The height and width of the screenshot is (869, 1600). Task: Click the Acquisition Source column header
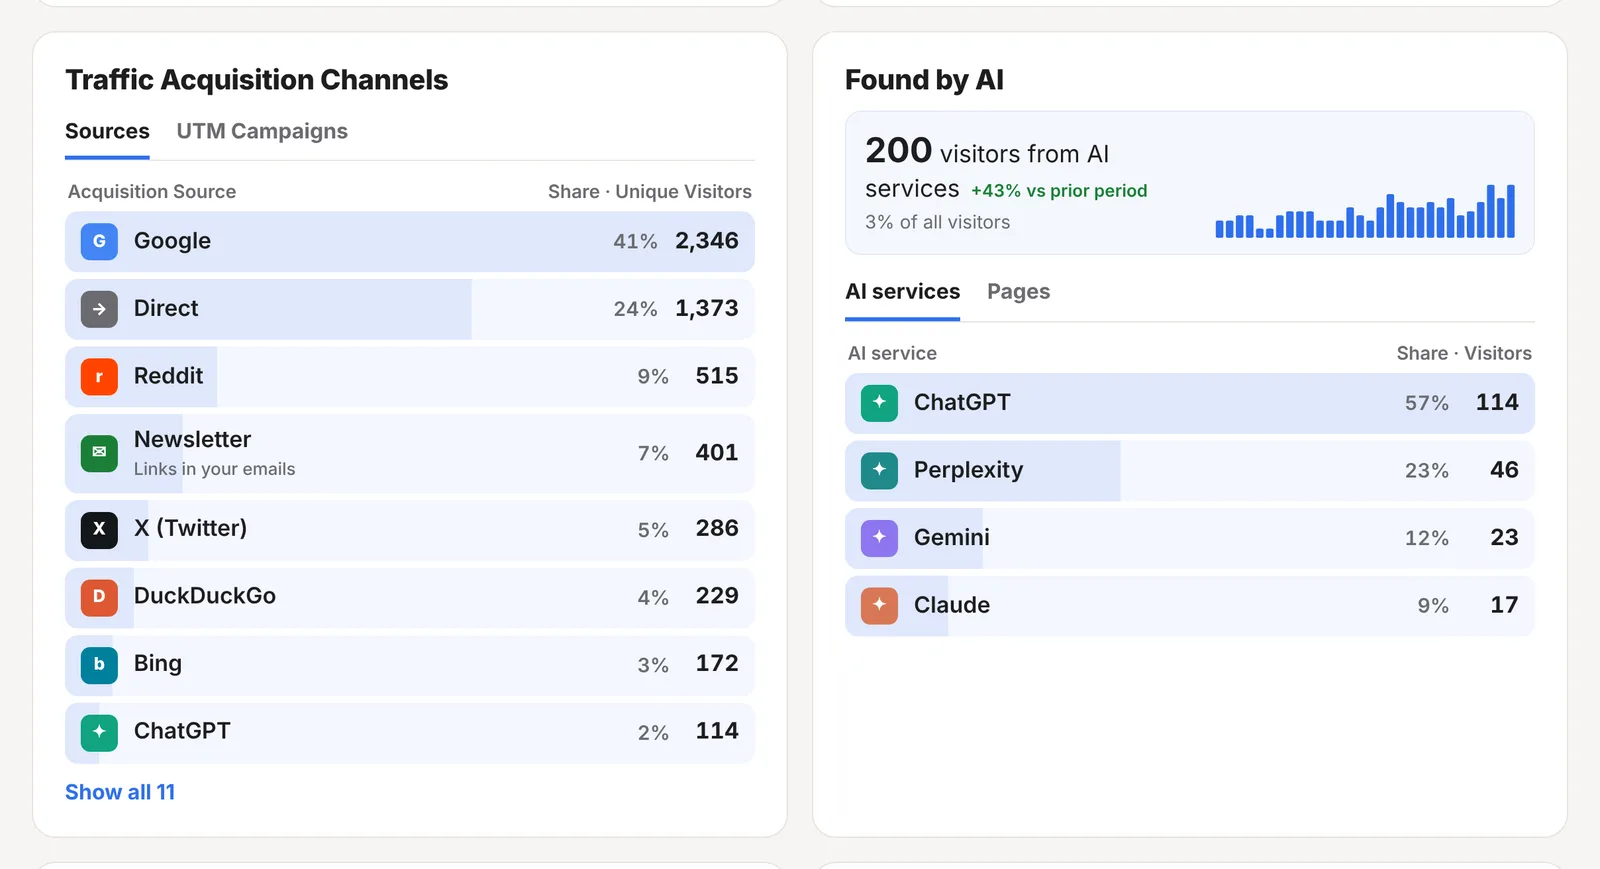click(152, 191)
